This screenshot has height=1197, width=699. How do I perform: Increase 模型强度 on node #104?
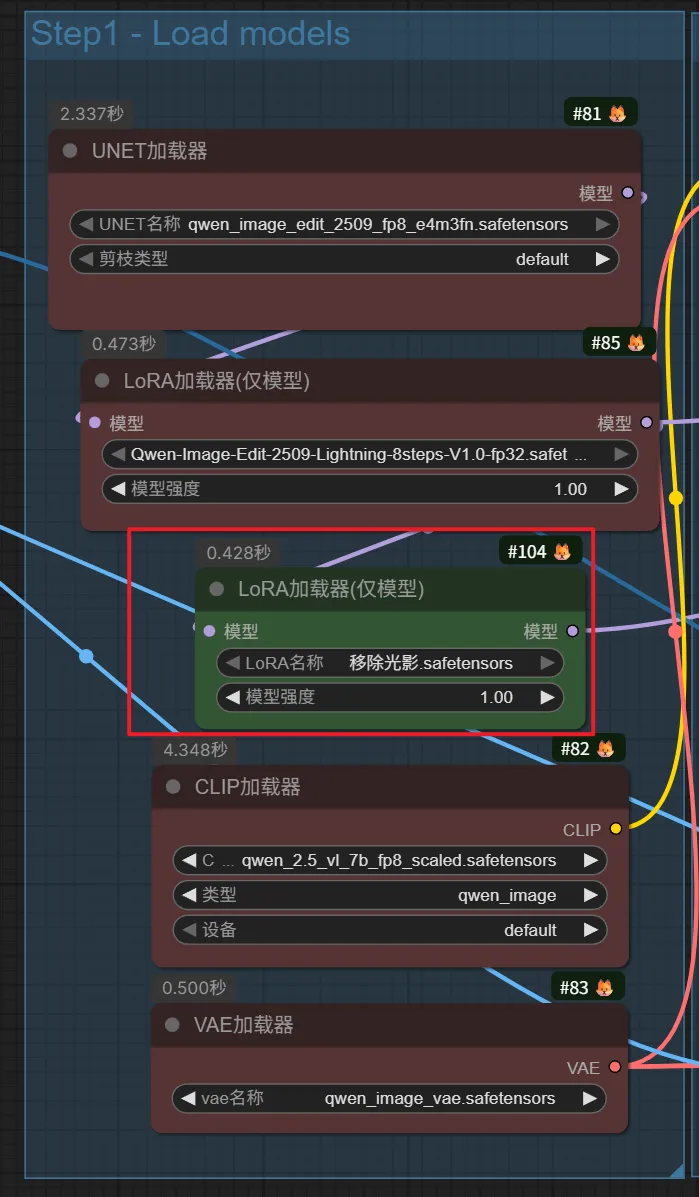pyautogui.click(x=547, y=697)
